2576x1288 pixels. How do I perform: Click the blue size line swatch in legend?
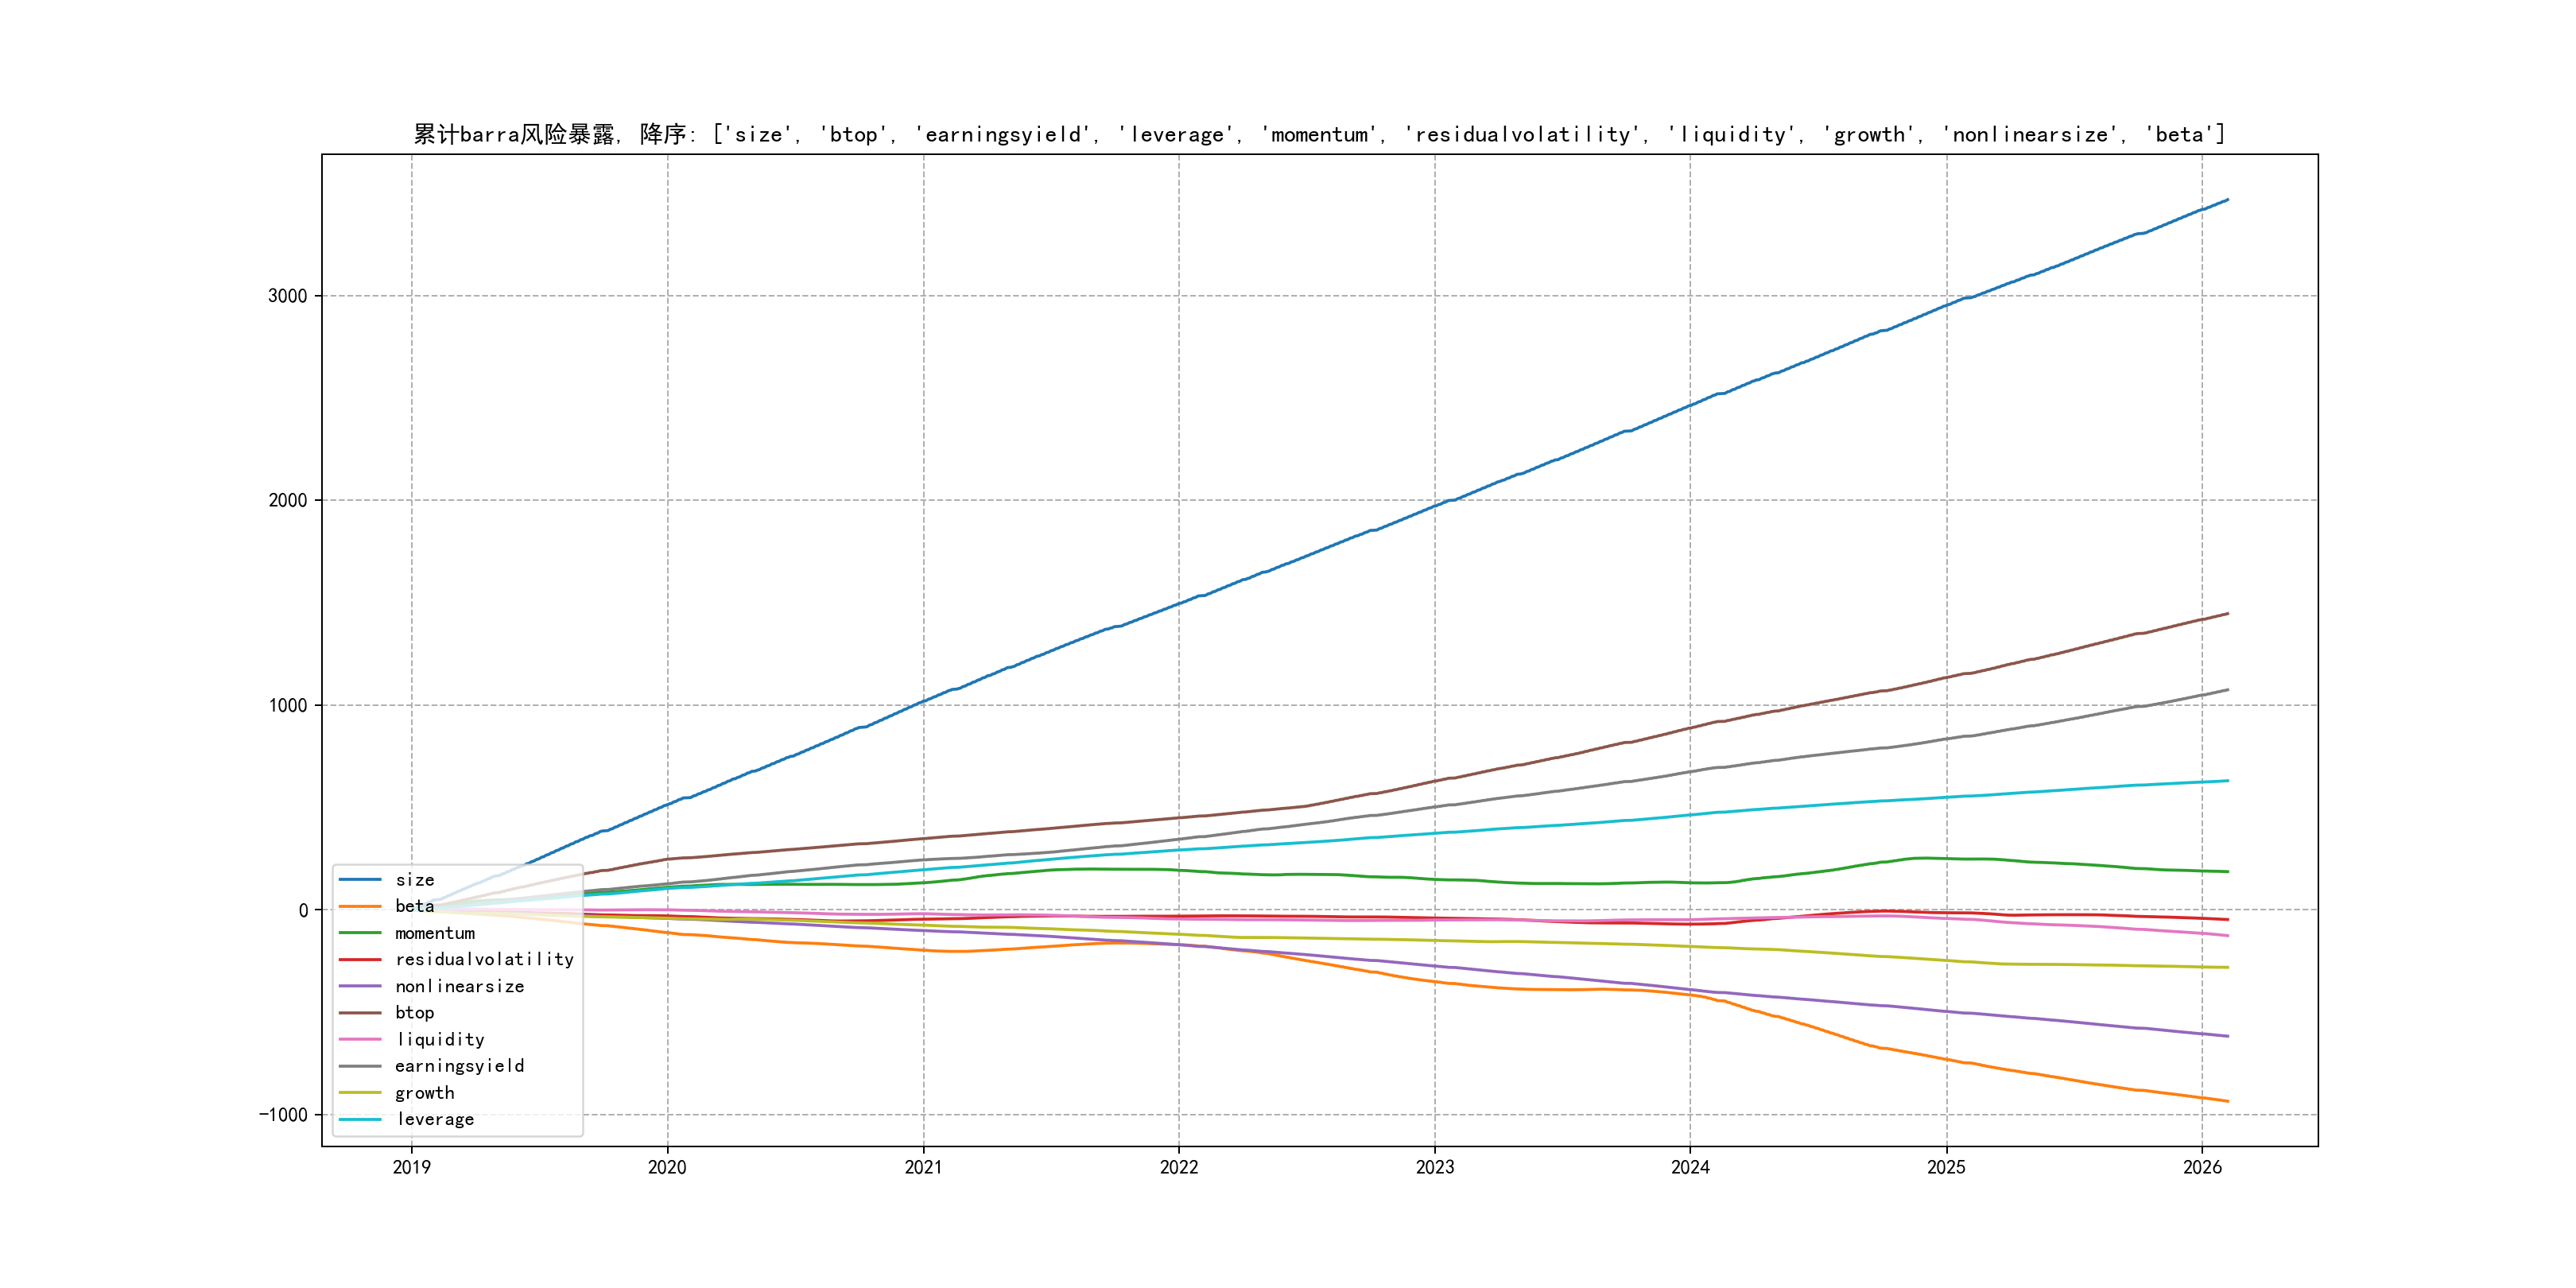(360, 880)
